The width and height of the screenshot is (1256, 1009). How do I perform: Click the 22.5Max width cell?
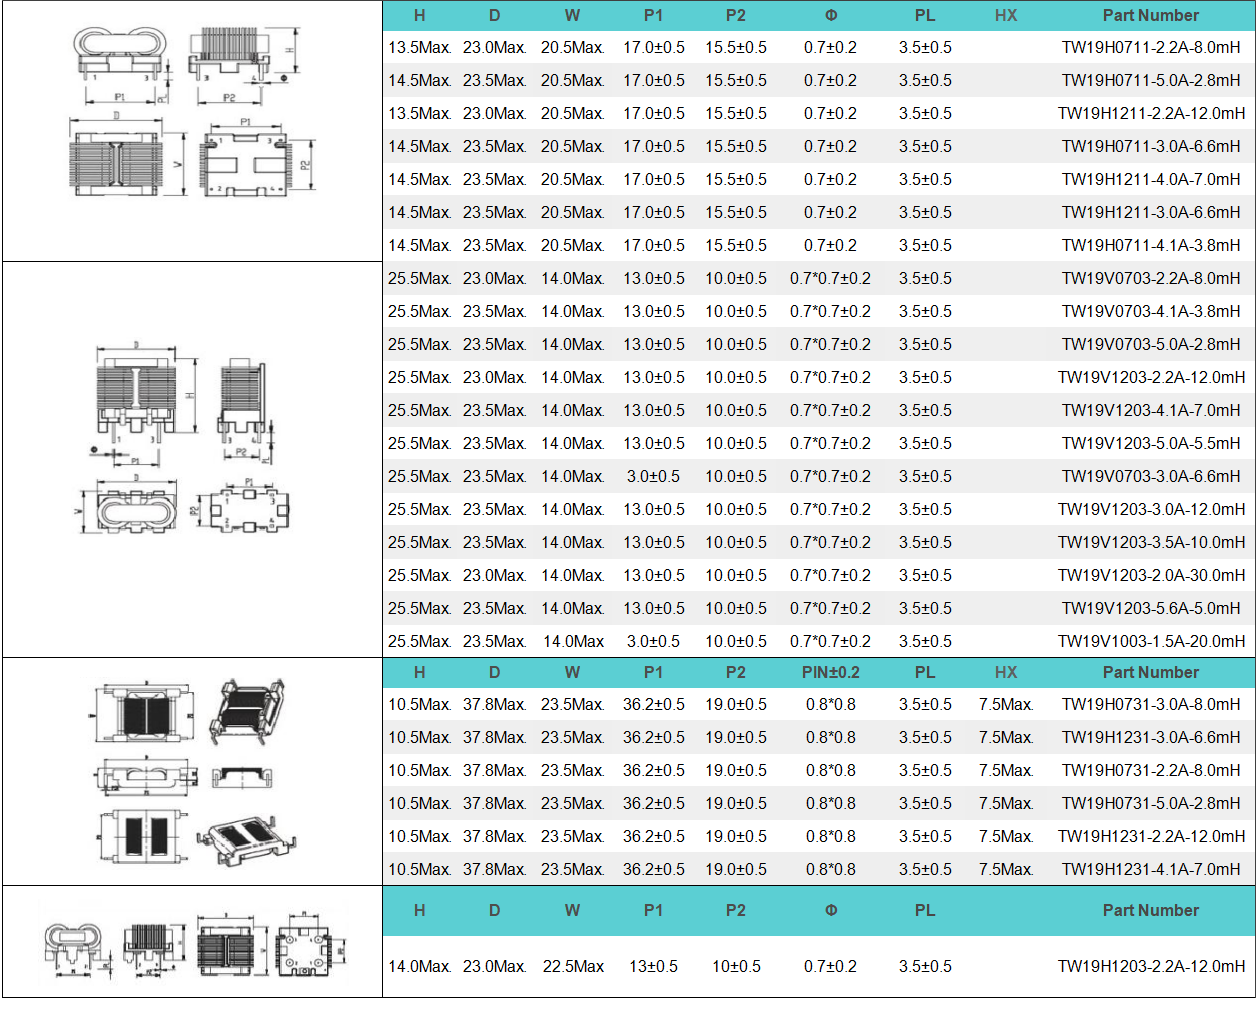(x=573, y=966)
